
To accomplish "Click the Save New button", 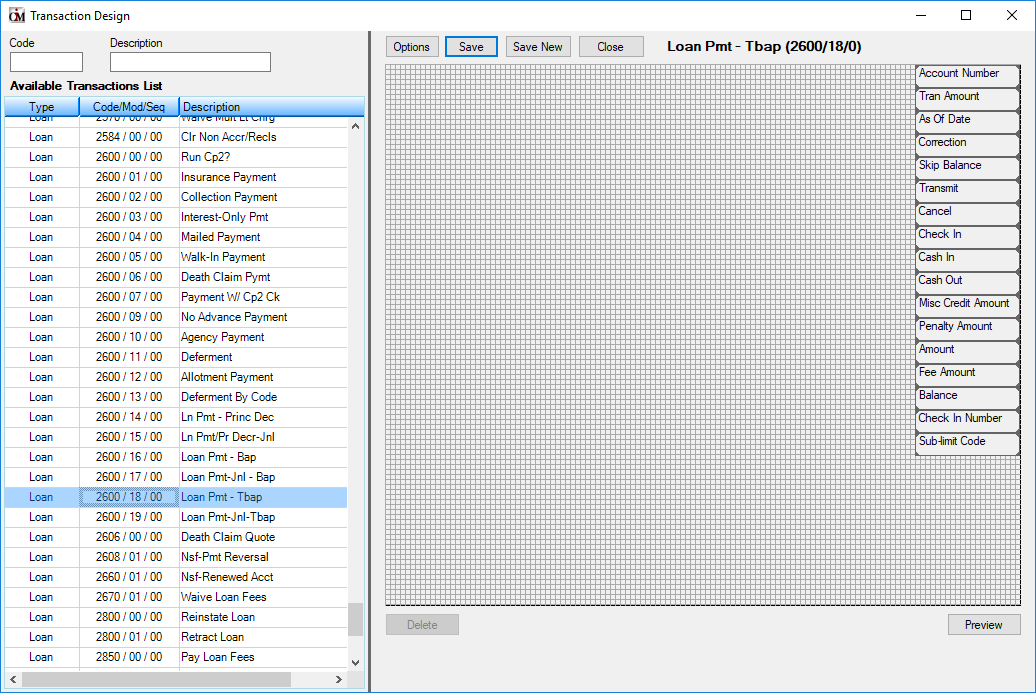I will pos(538,46).
